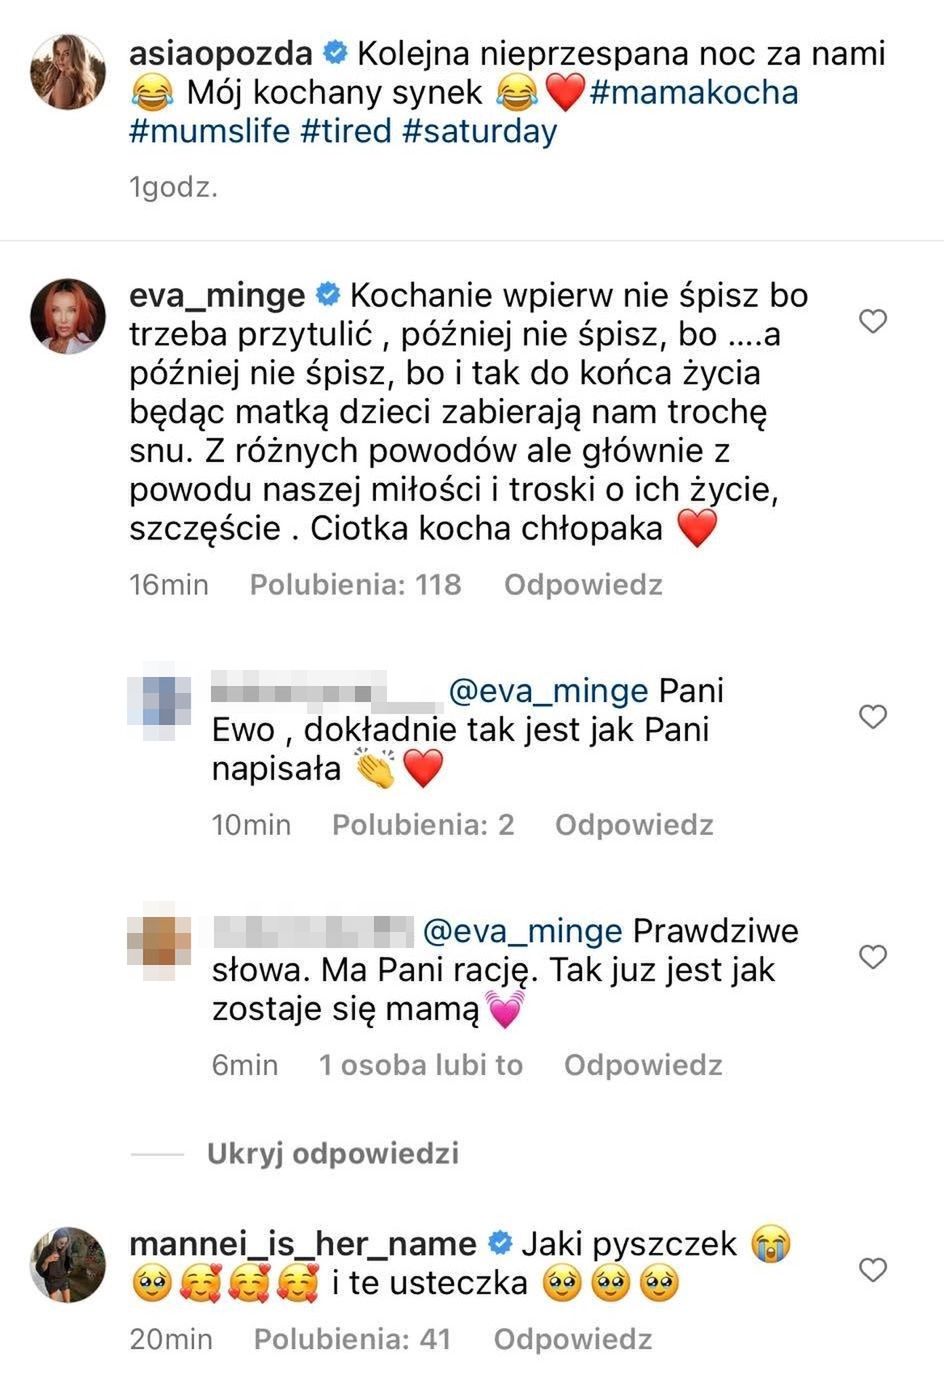
Task: Like eva_minge's comment with heart icon
Action: point(873,321)
